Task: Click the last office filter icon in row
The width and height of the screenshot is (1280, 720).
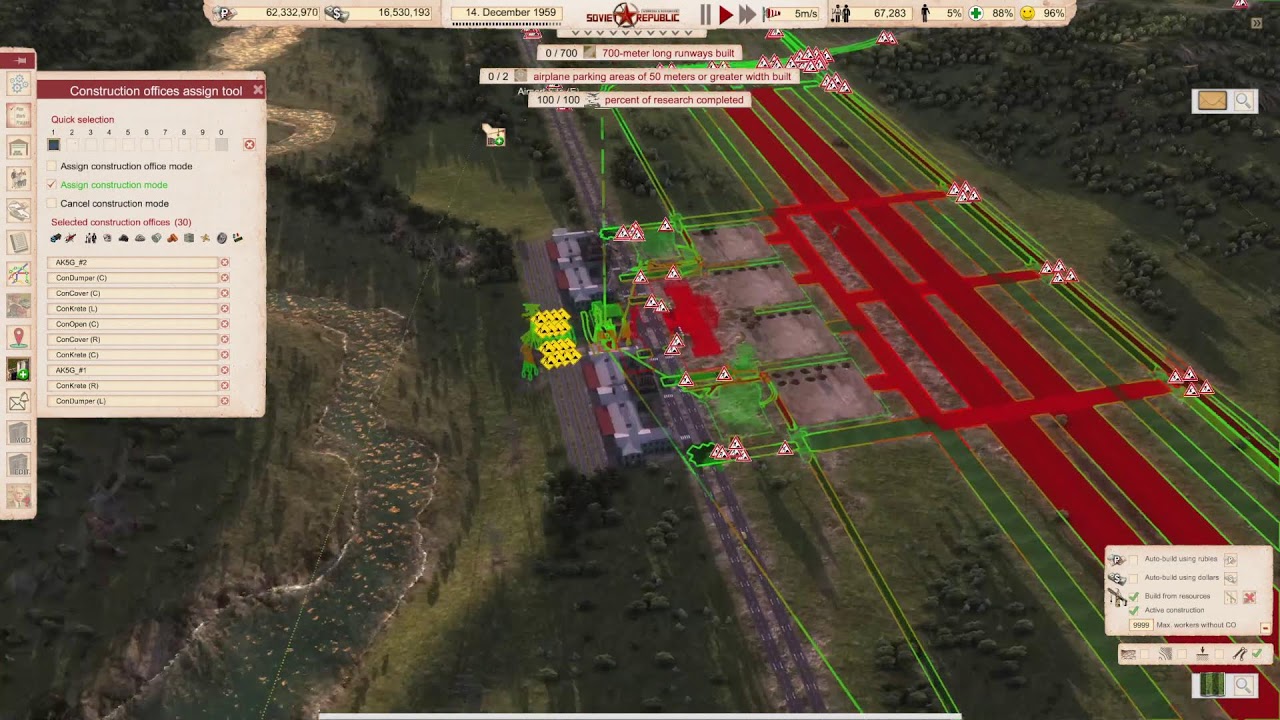Action: click(238, 238)
